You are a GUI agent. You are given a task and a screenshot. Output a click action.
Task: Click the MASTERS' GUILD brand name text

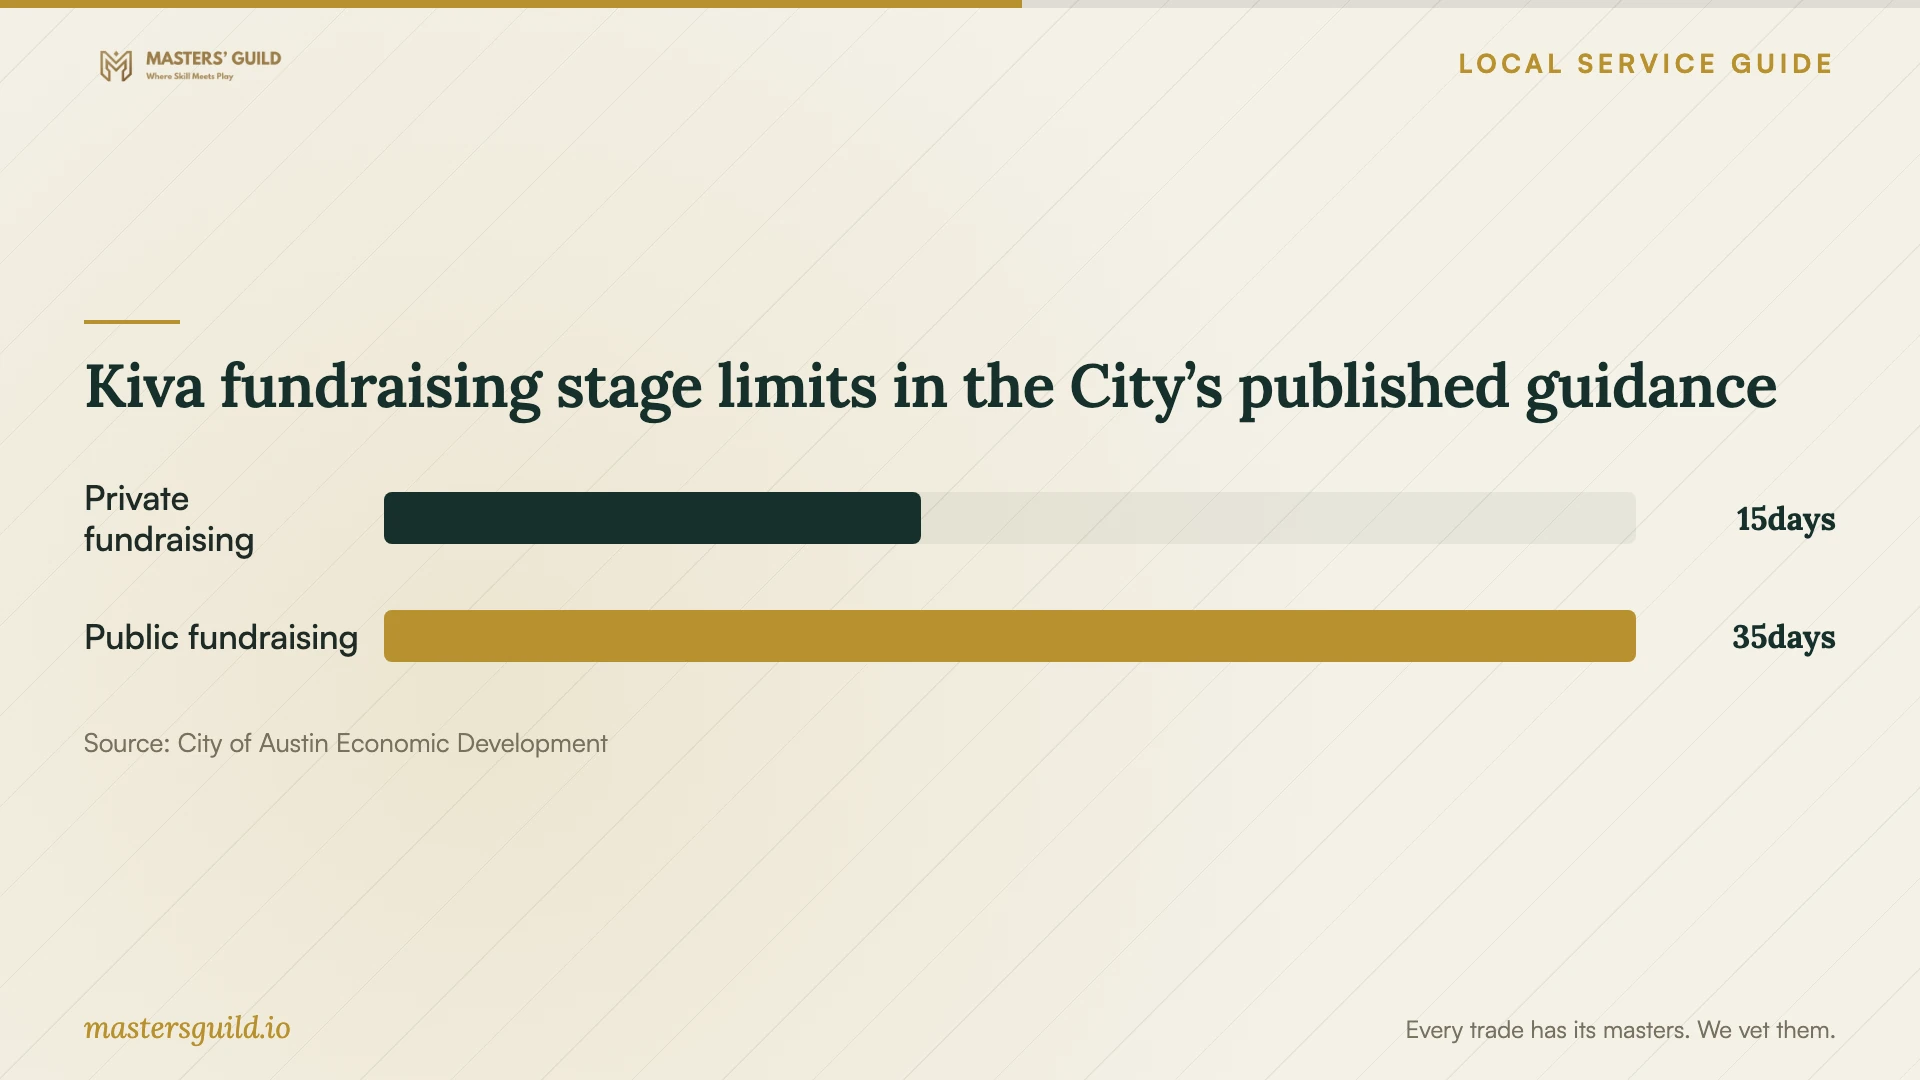point(213,58)
